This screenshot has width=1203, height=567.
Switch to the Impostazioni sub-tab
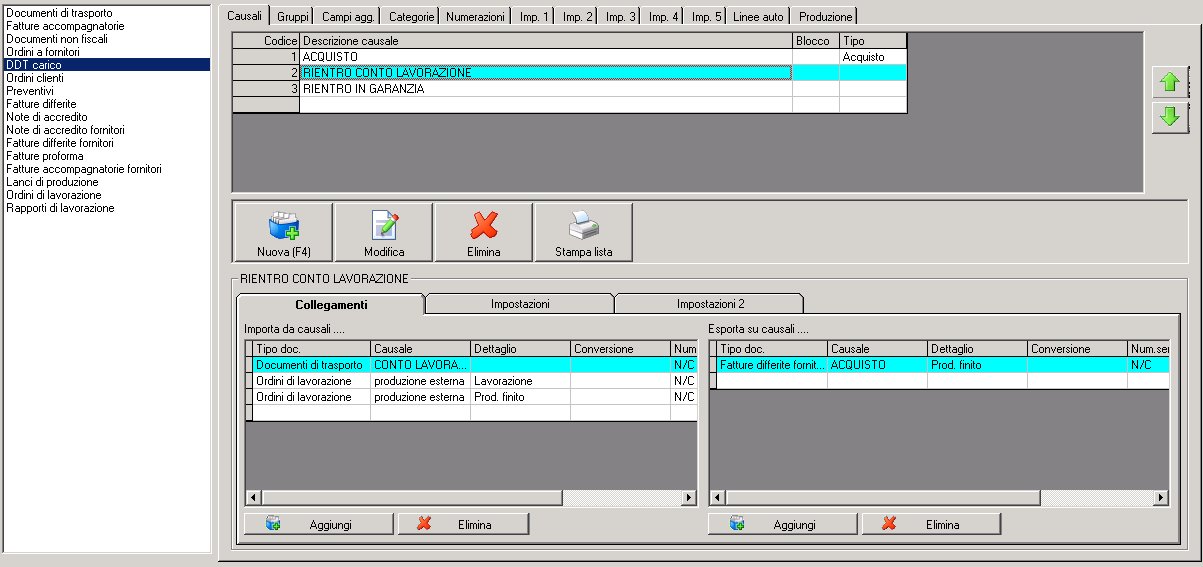point(520,303)
